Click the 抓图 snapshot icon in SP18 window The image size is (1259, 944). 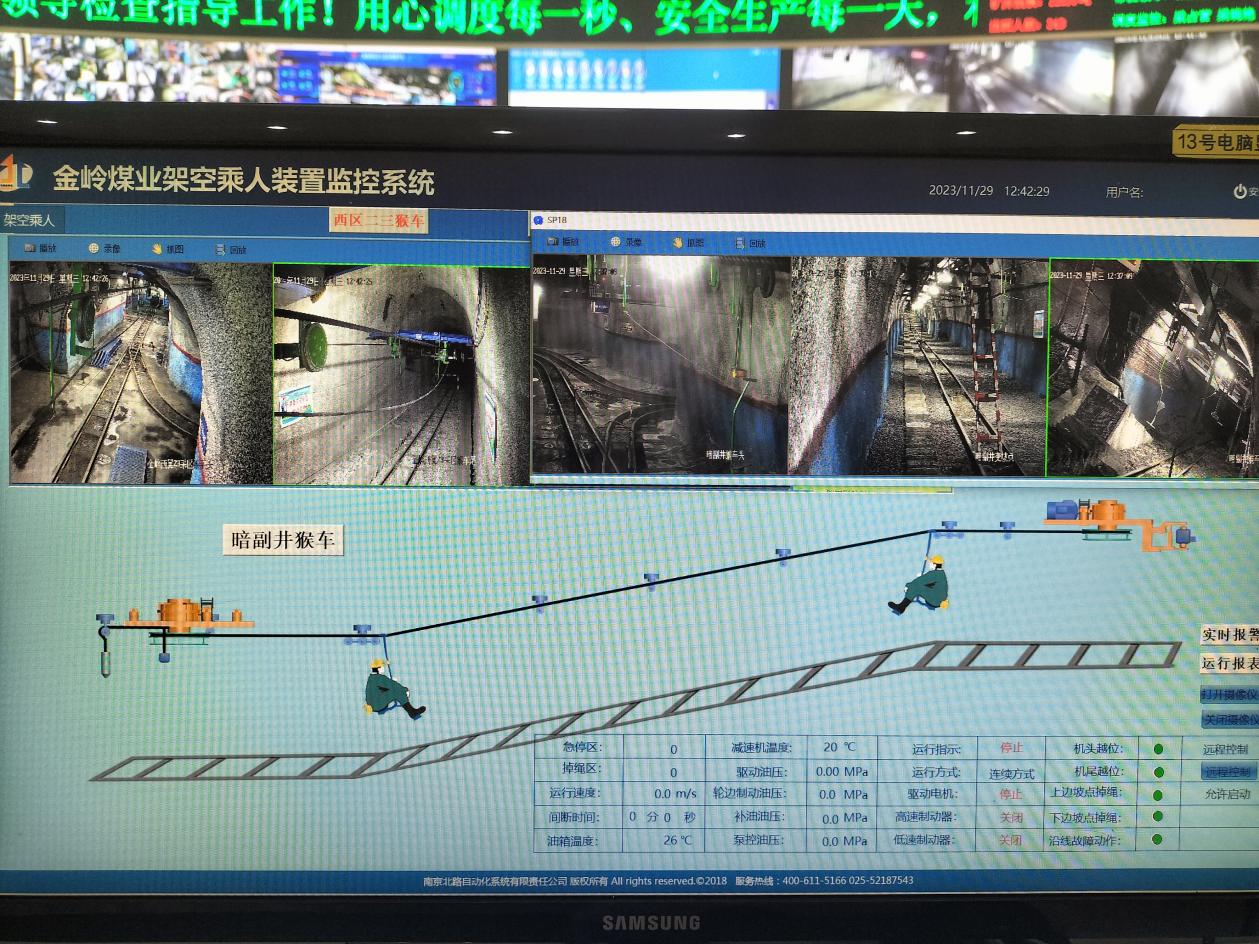click(x=677, y=242)
